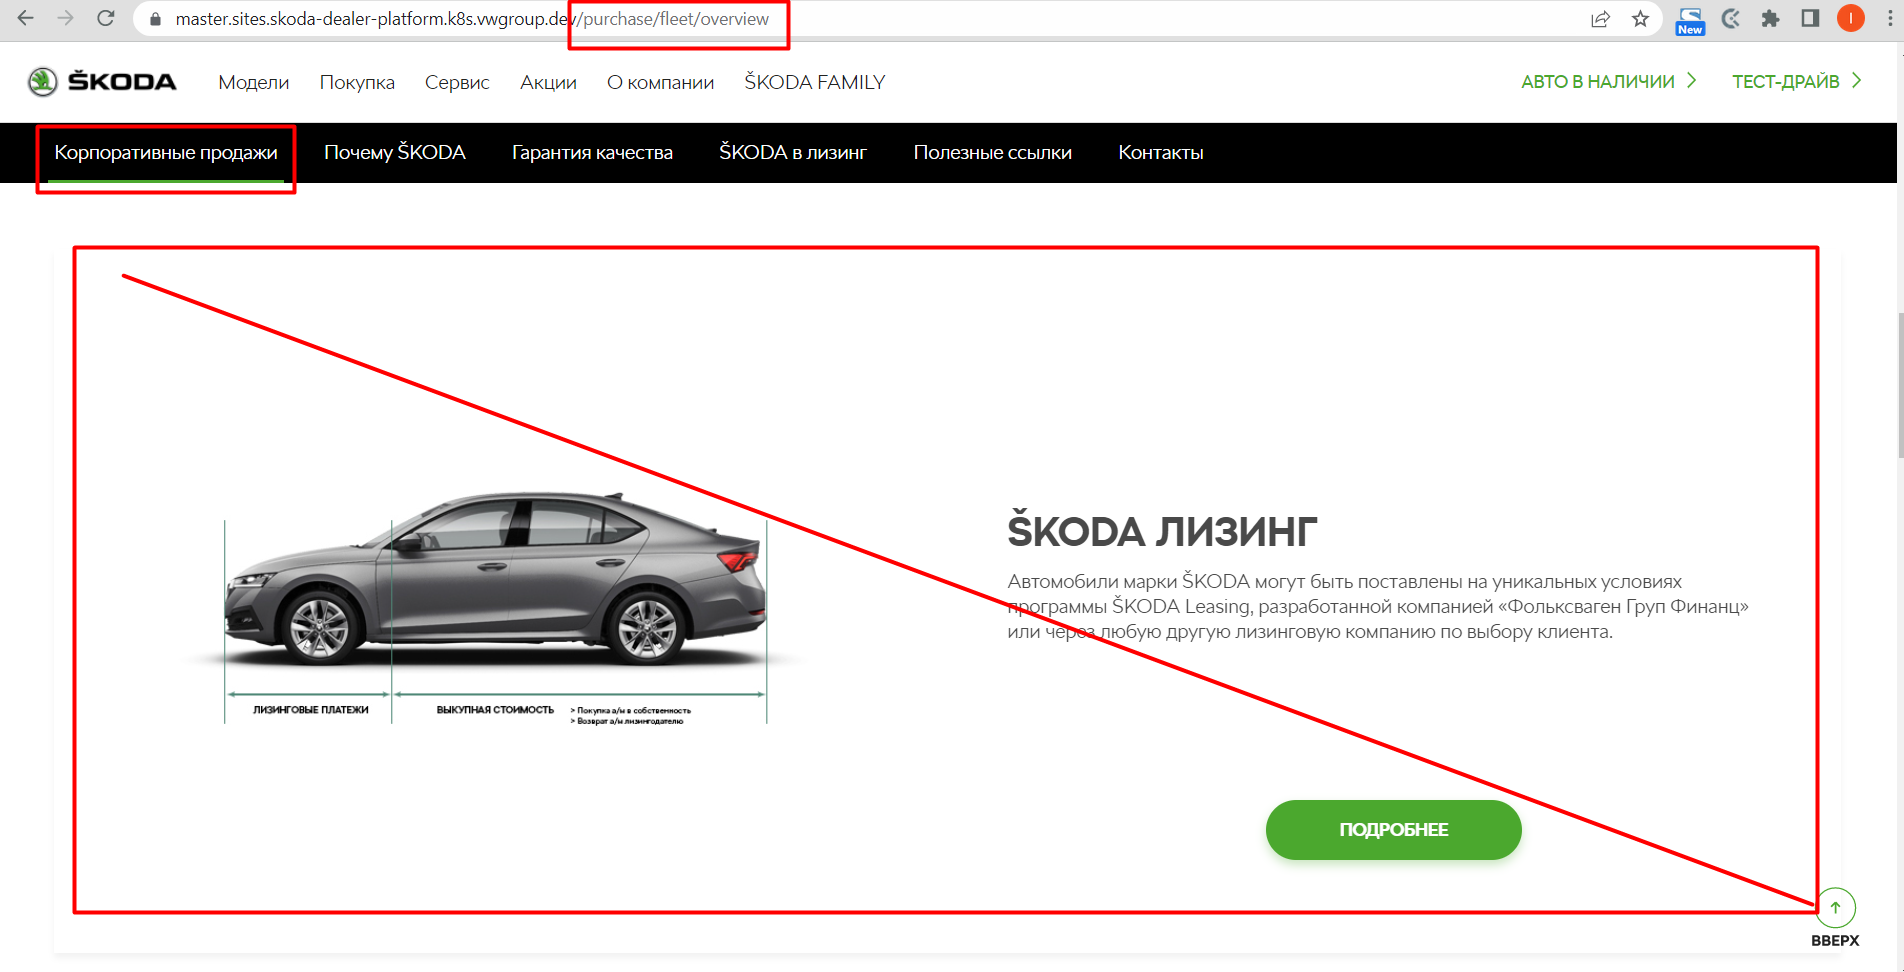The width and height of the screenshot is (1904, 972).
Task: Open the Сервис menu
Action: point(457,82)
